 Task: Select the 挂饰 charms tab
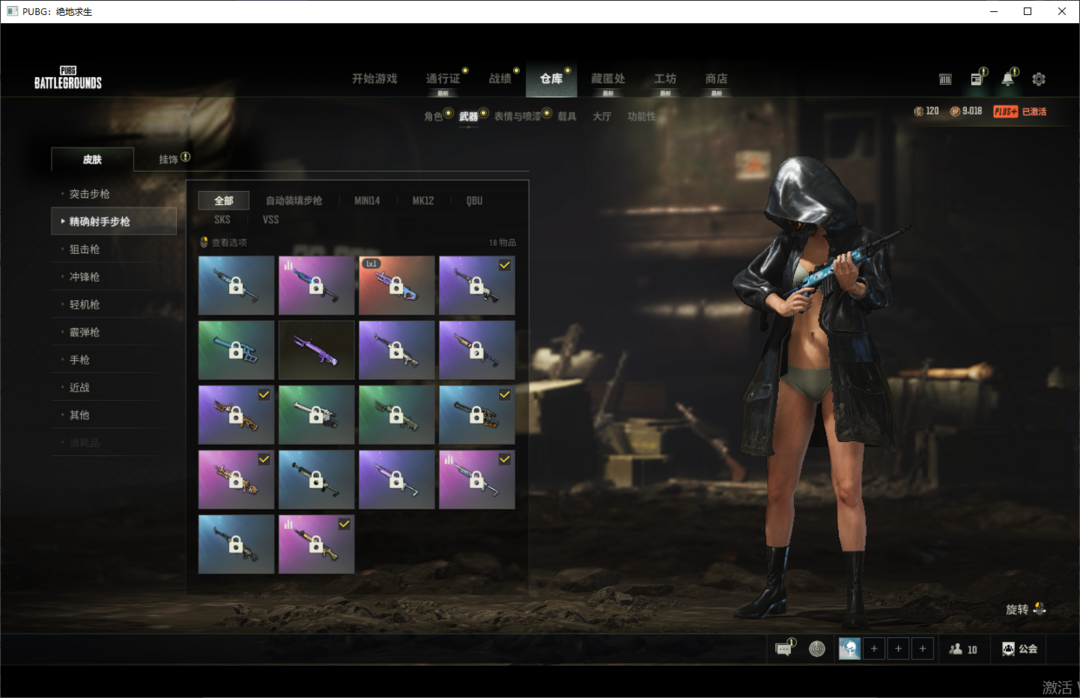(168, 159)
